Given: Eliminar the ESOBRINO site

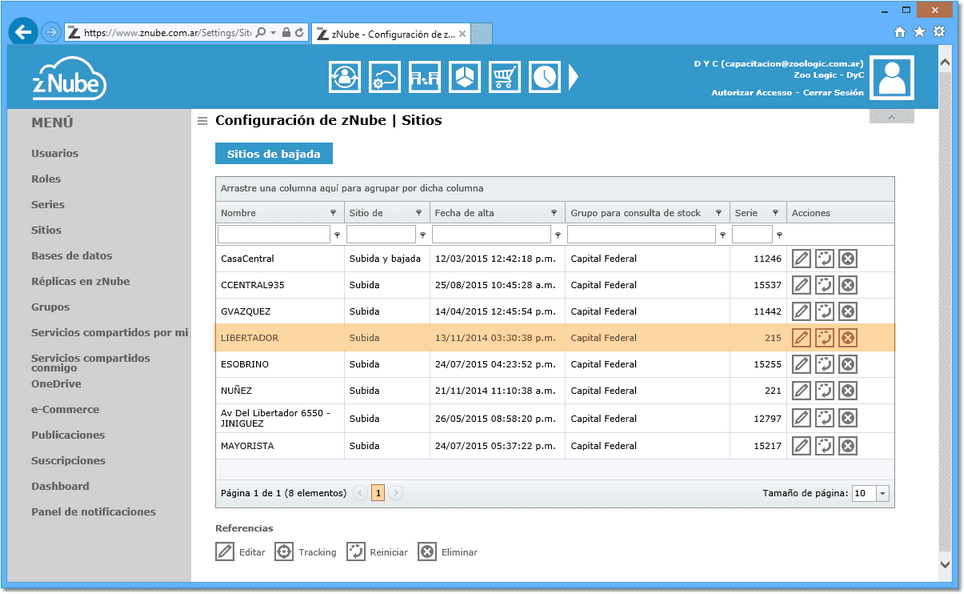Looking at the screenshot, I should 848,365.
